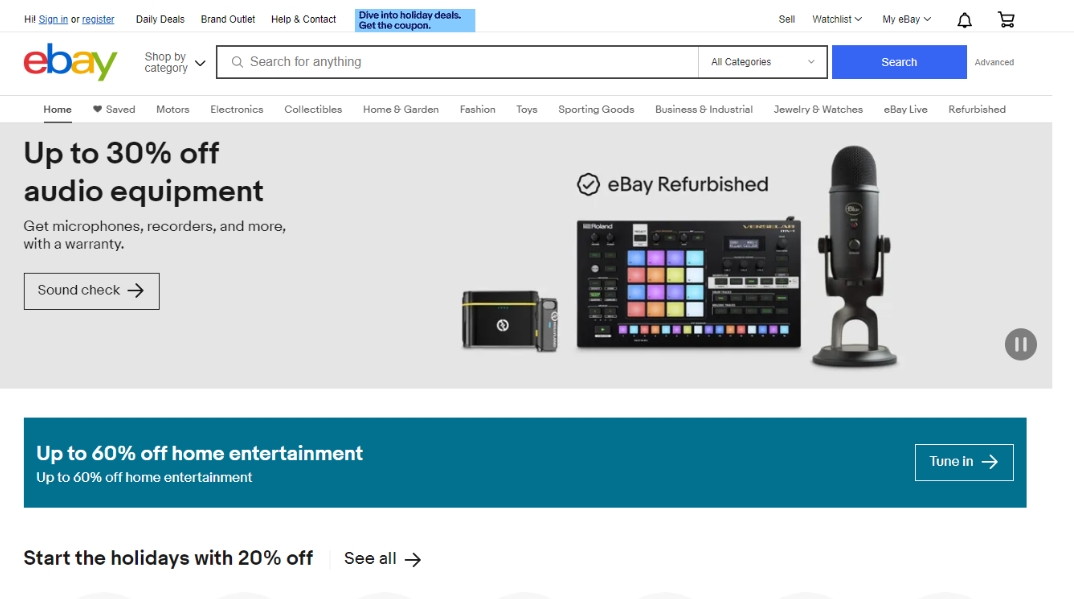Open the shopping cart icon
Viewport: 1074px width, 599px height.
pyautogui.click(x=1005, y=18)
